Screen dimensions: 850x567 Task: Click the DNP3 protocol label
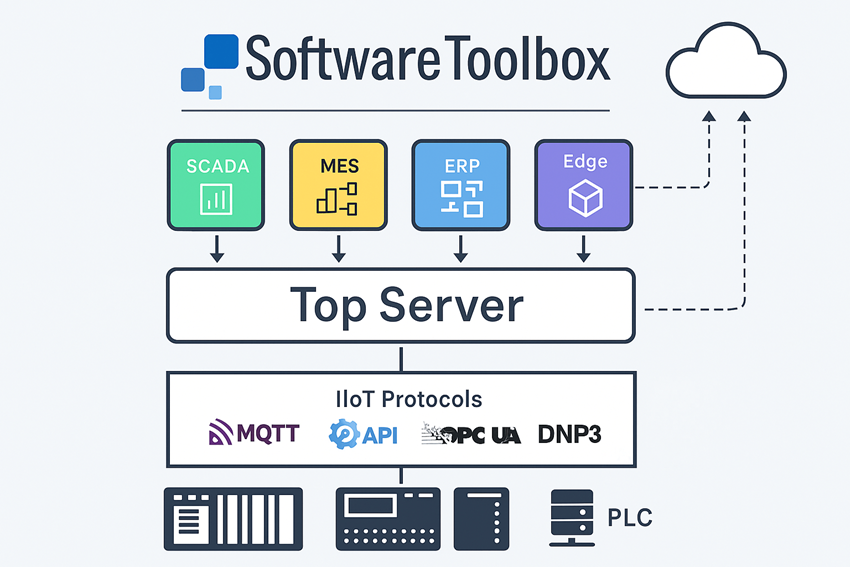[x=569, y=433]
